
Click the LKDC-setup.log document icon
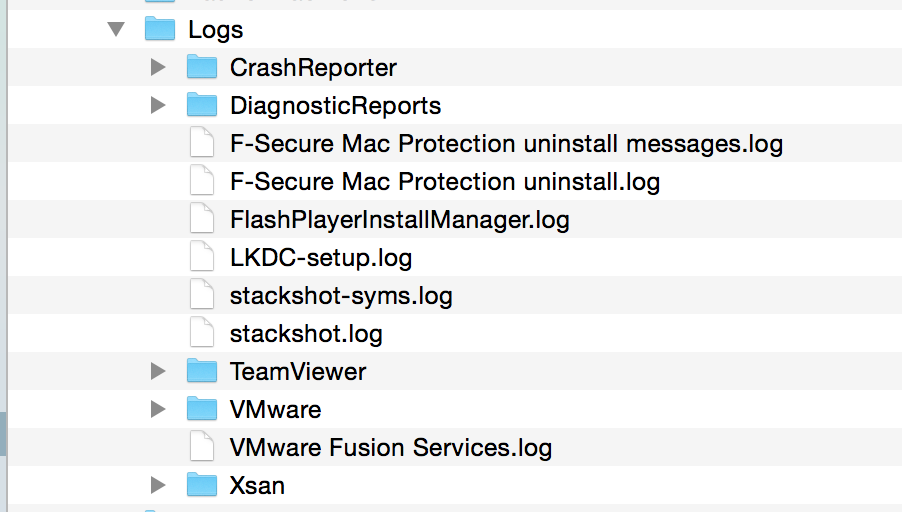(202, 257)
